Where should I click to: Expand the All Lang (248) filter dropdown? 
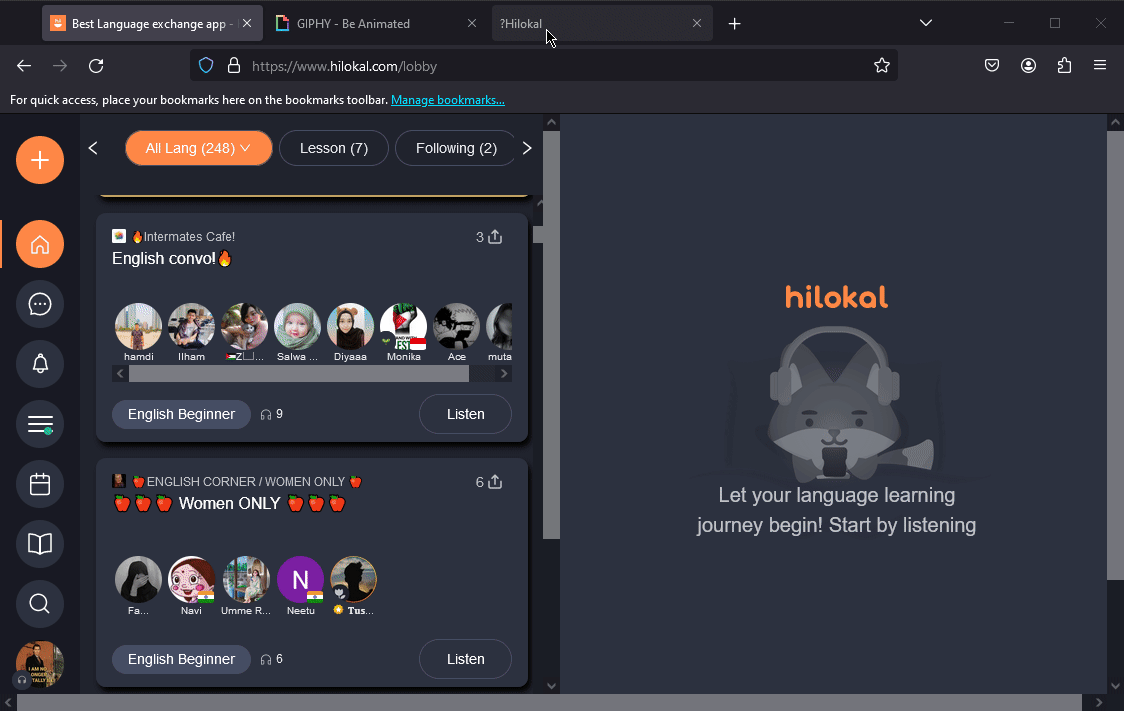(199, 148)
